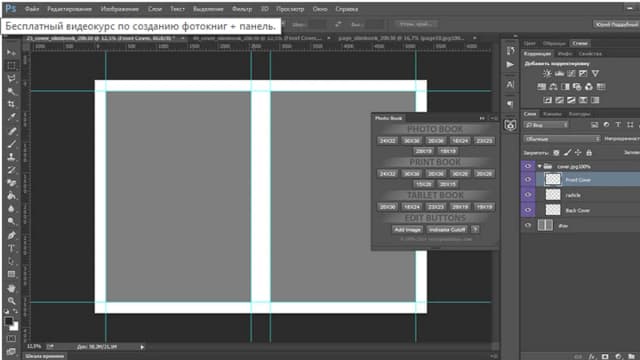Screen dimensions: 640x360
Task: Add an Invert adjustment layer
Action: point(547,100)
